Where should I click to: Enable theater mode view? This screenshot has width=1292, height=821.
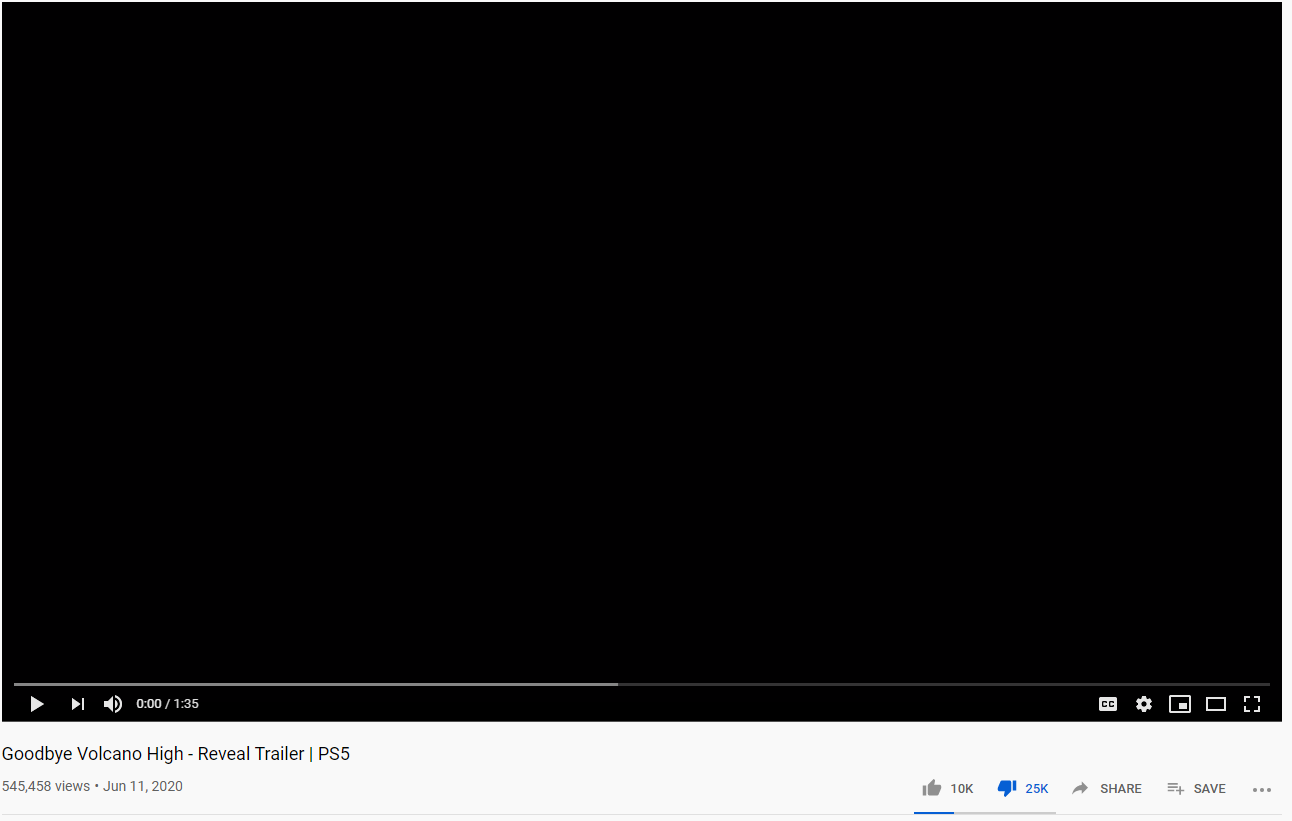coord(1216,704)
